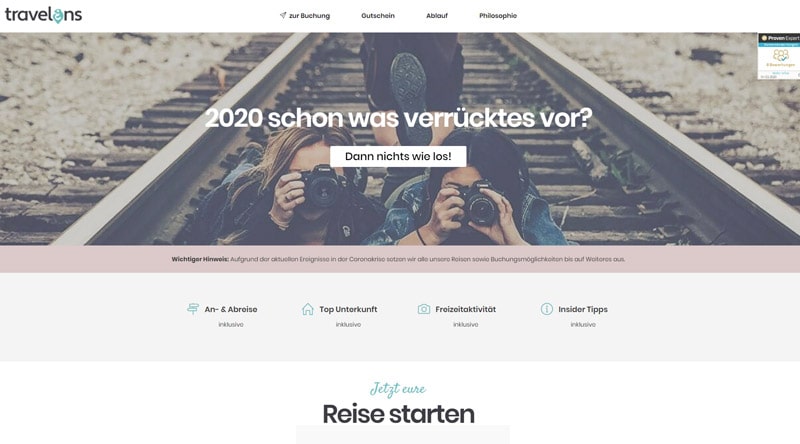800x444 pixels.
Task: Click the customer reviews icon in ProvenExpert widget
Action: (781, 55)
